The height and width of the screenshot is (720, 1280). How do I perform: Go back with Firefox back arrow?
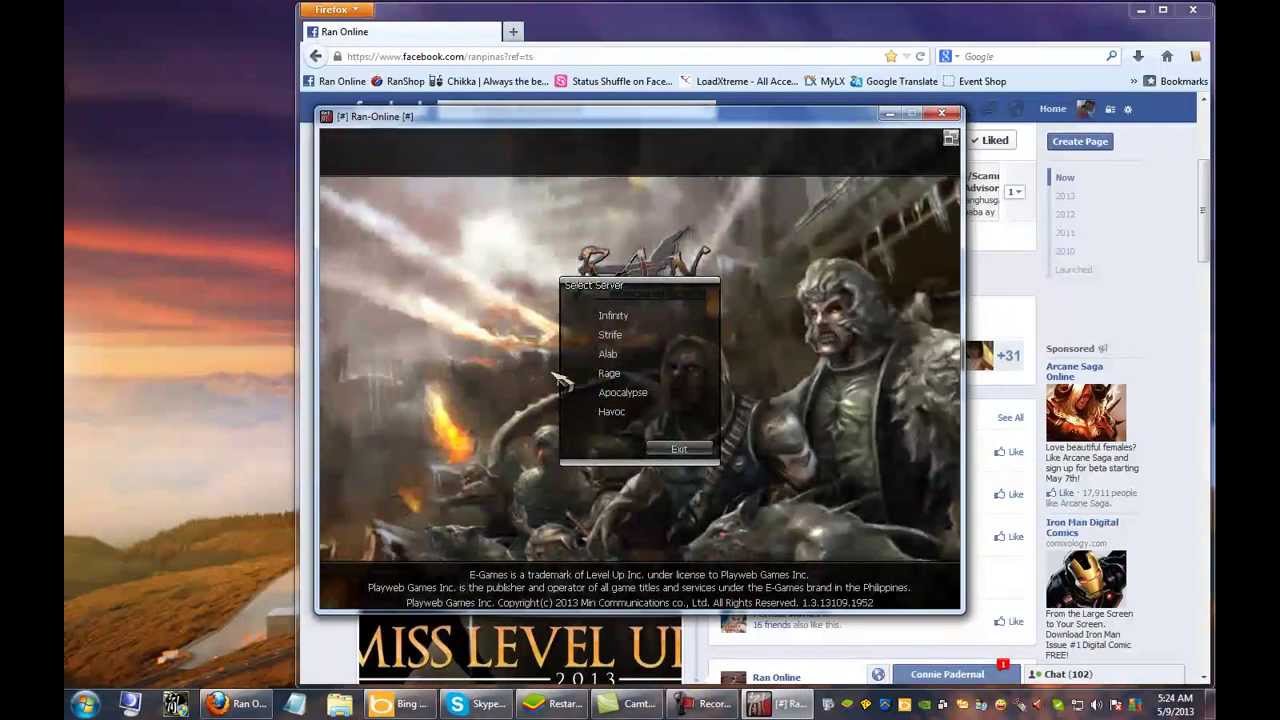click(x=316, y=57)
